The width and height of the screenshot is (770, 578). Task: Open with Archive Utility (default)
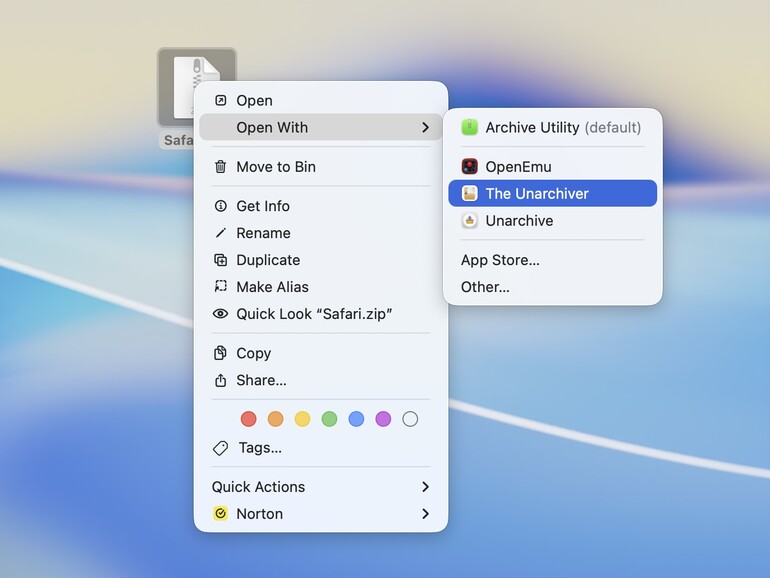click(552, 127)
